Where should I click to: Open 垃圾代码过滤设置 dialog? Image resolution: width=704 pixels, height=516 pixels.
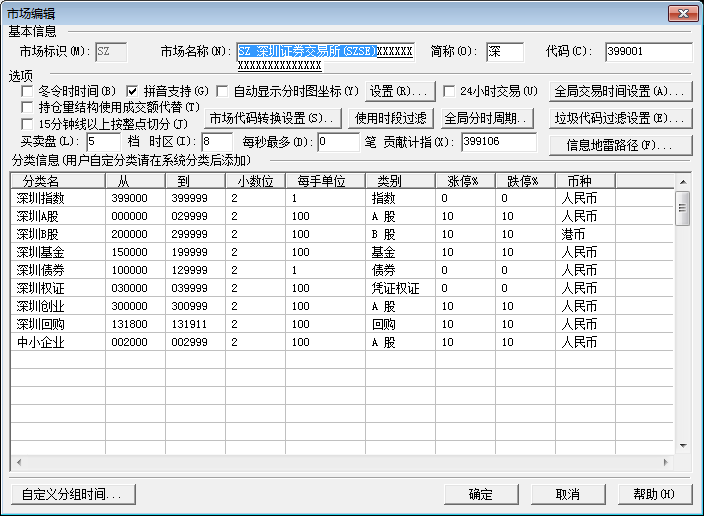tap(621, 118)
